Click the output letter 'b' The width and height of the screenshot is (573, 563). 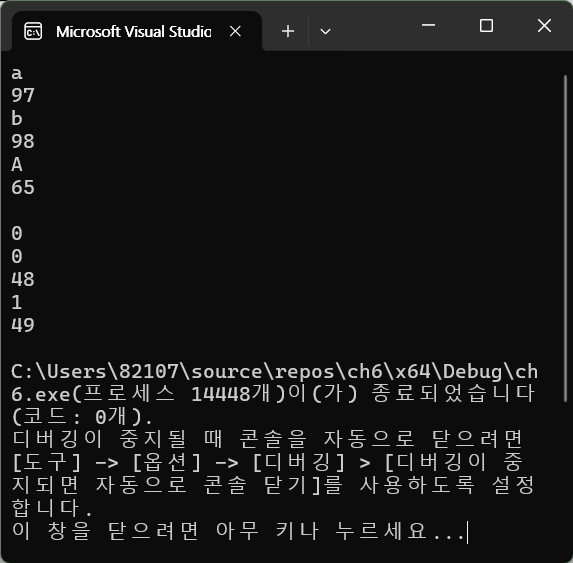tap(17, 118)
